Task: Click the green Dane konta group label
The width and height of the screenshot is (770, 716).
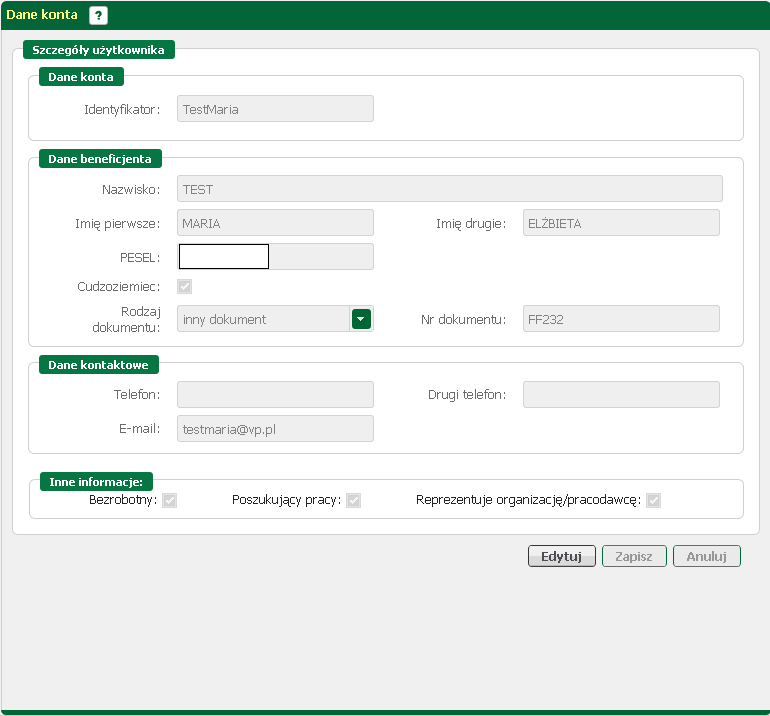Action: coord(81,77)
